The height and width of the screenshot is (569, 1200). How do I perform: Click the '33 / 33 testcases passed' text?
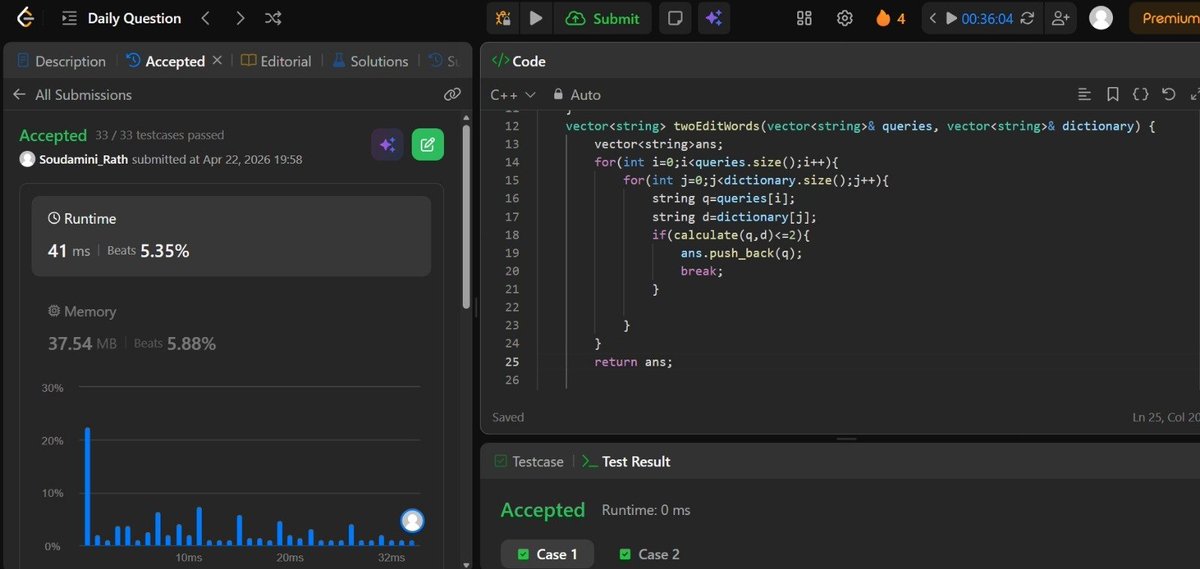pos(159,135)
